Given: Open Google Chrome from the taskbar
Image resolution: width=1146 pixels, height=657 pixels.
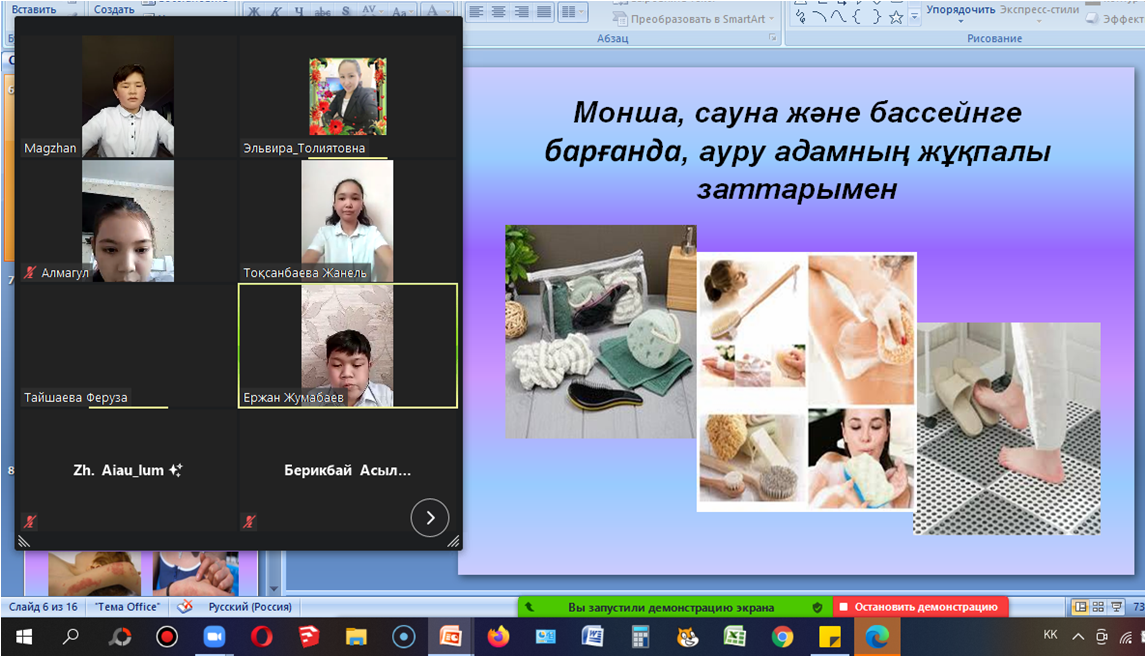Looking at the screenshot, I should (x=782, y=637).
